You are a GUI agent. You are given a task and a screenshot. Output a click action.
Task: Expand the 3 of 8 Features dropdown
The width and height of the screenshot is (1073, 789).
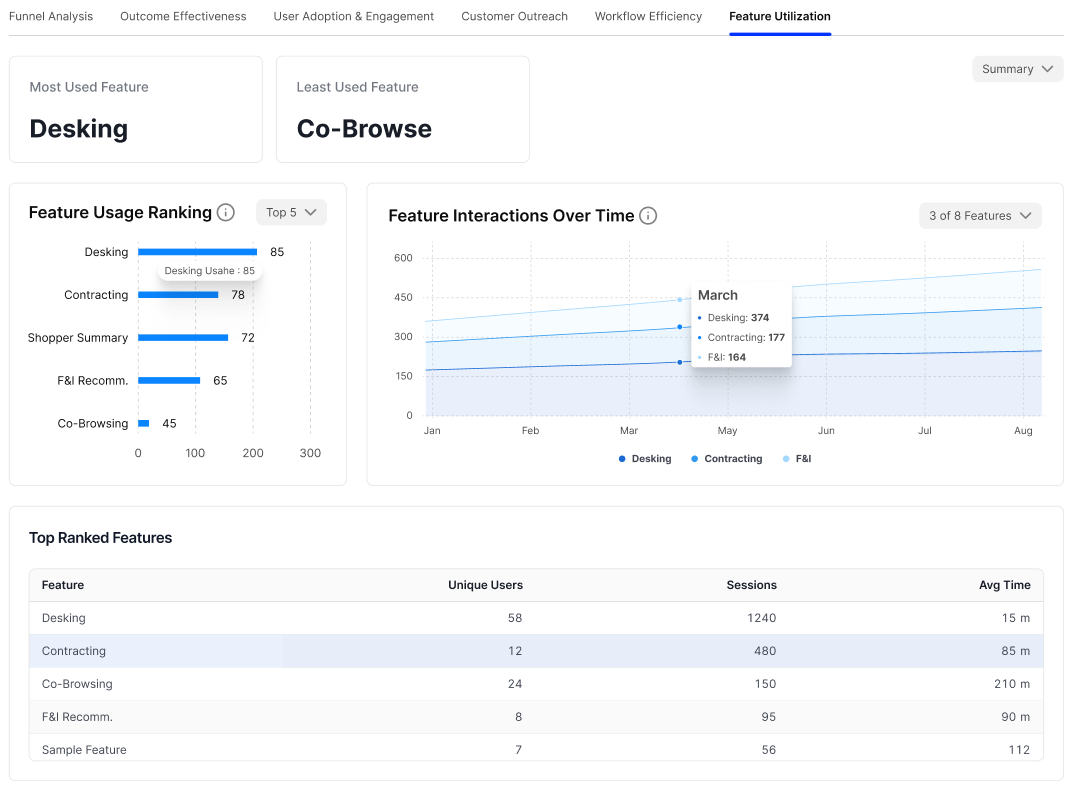[x=980, y=216]
